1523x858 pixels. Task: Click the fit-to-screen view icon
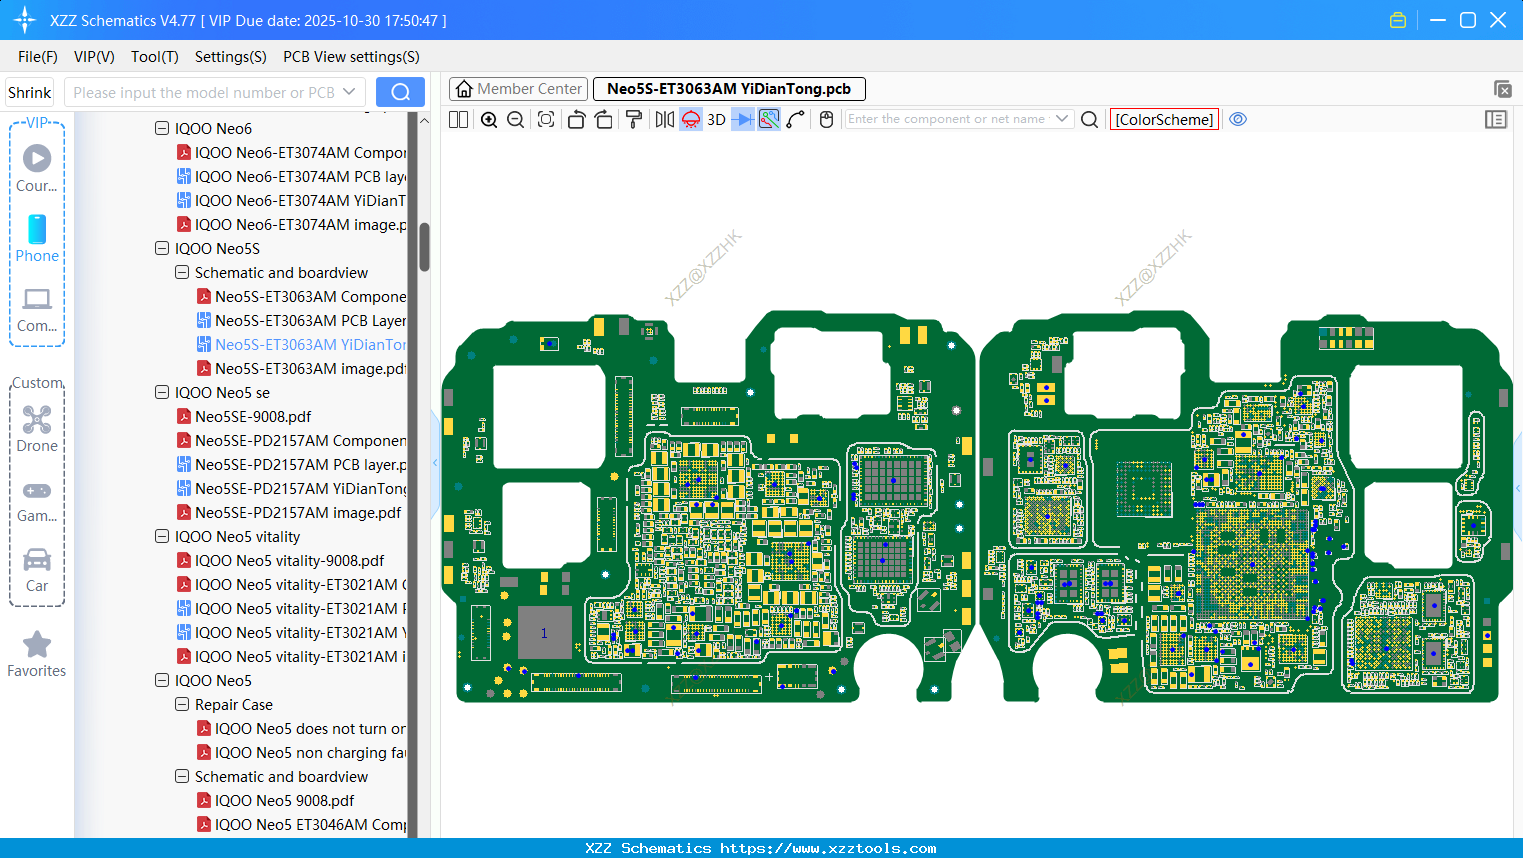[546, 120]
